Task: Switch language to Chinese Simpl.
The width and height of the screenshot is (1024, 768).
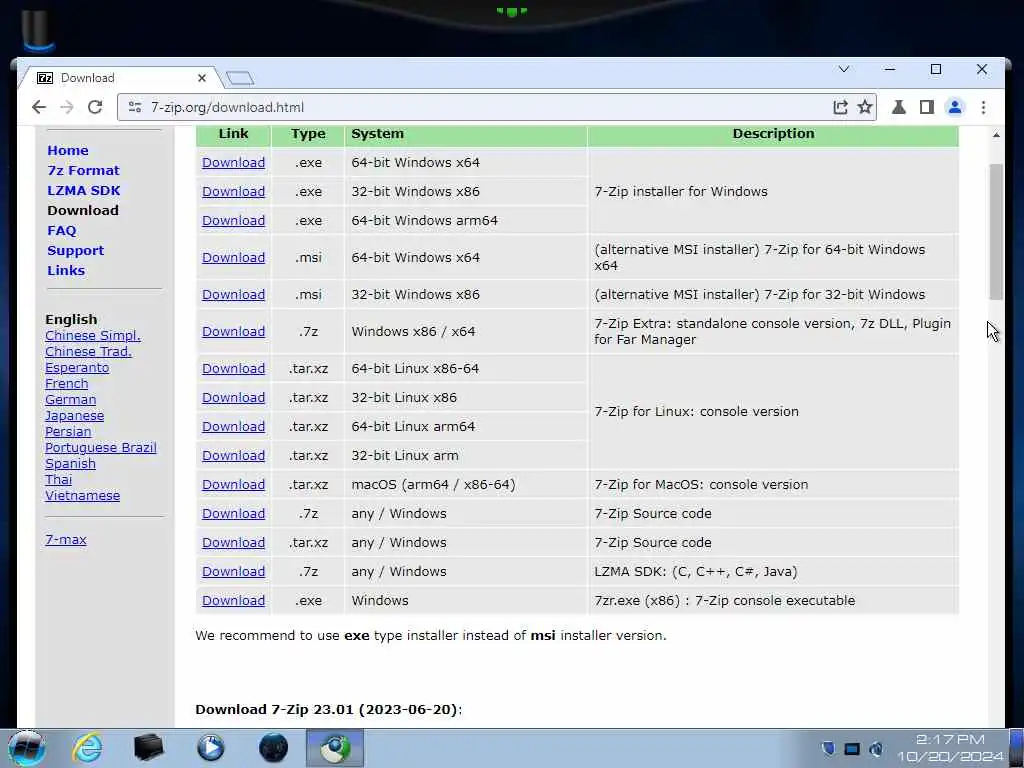Action: pos(93,336)
